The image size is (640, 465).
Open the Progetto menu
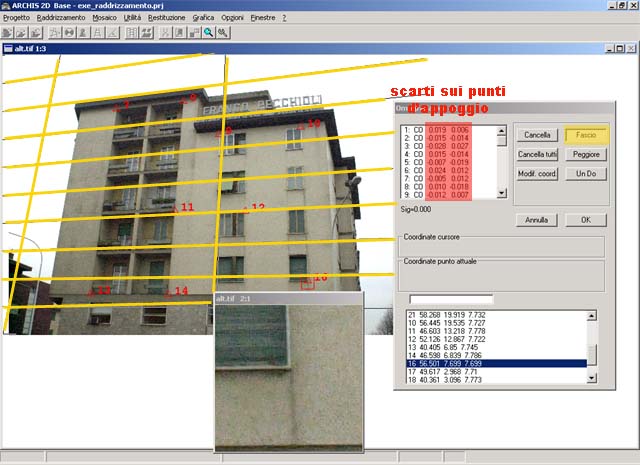tap(16, 18)
